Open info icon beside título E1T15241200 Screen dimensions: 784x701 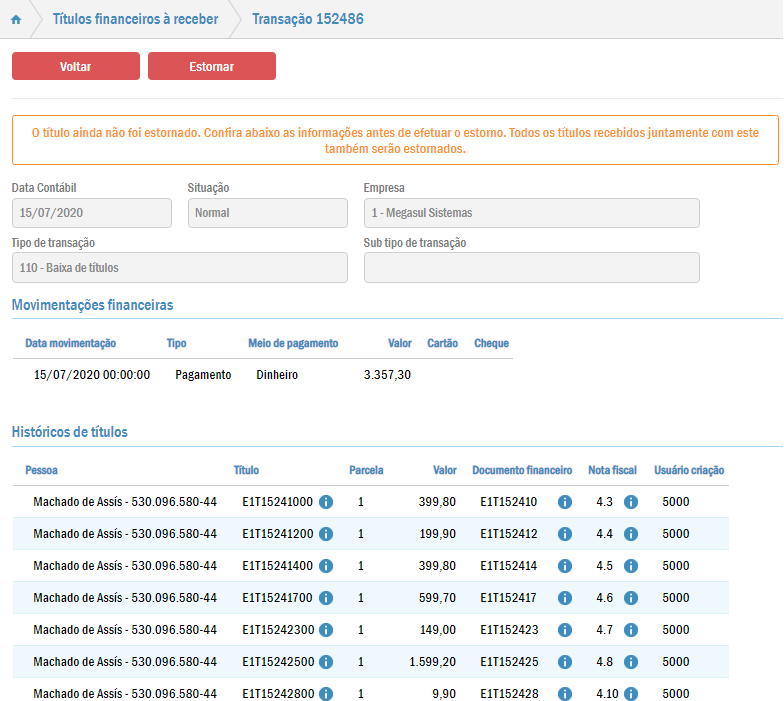326,534
